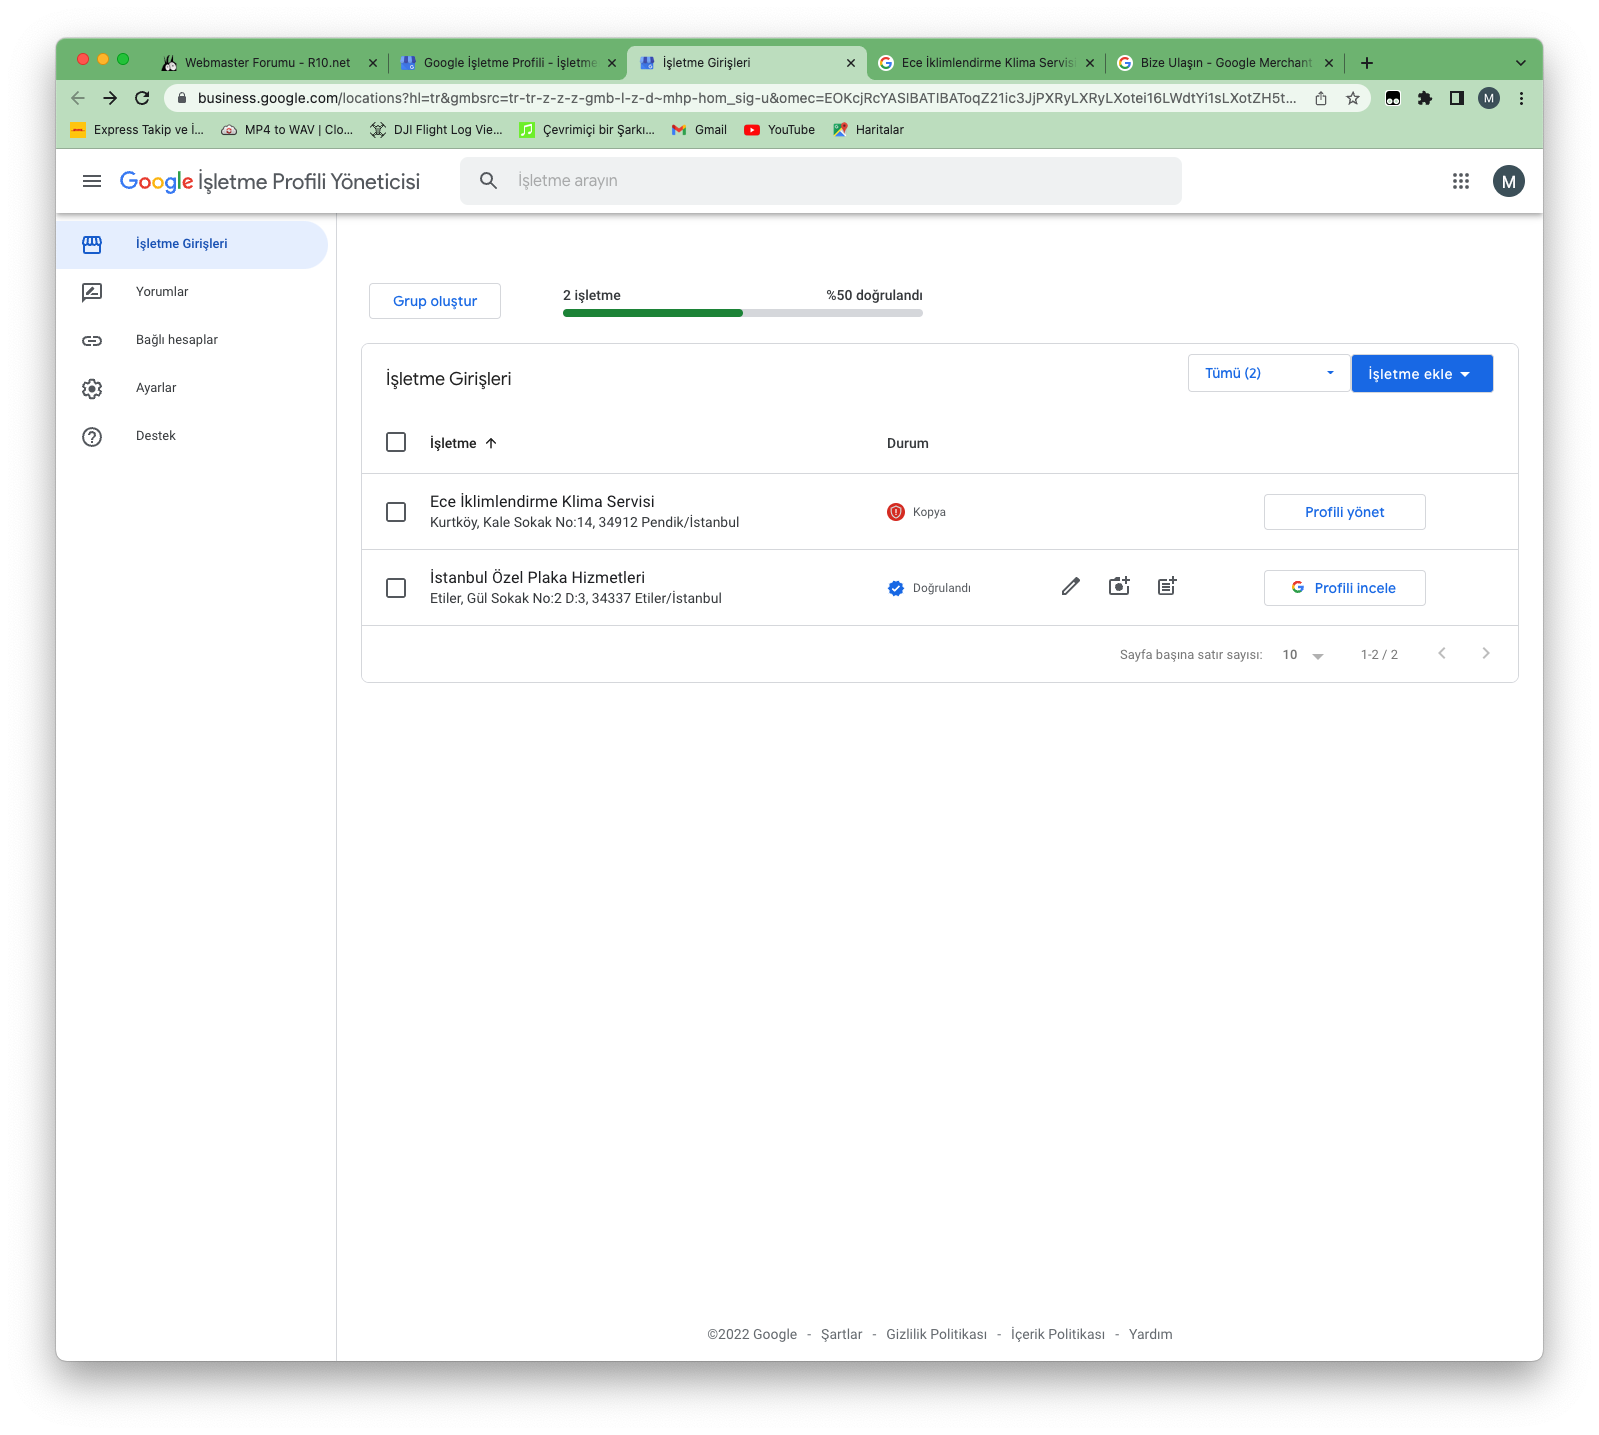
Task: Click the site lock icon in address bar
Action: point(182,98)
